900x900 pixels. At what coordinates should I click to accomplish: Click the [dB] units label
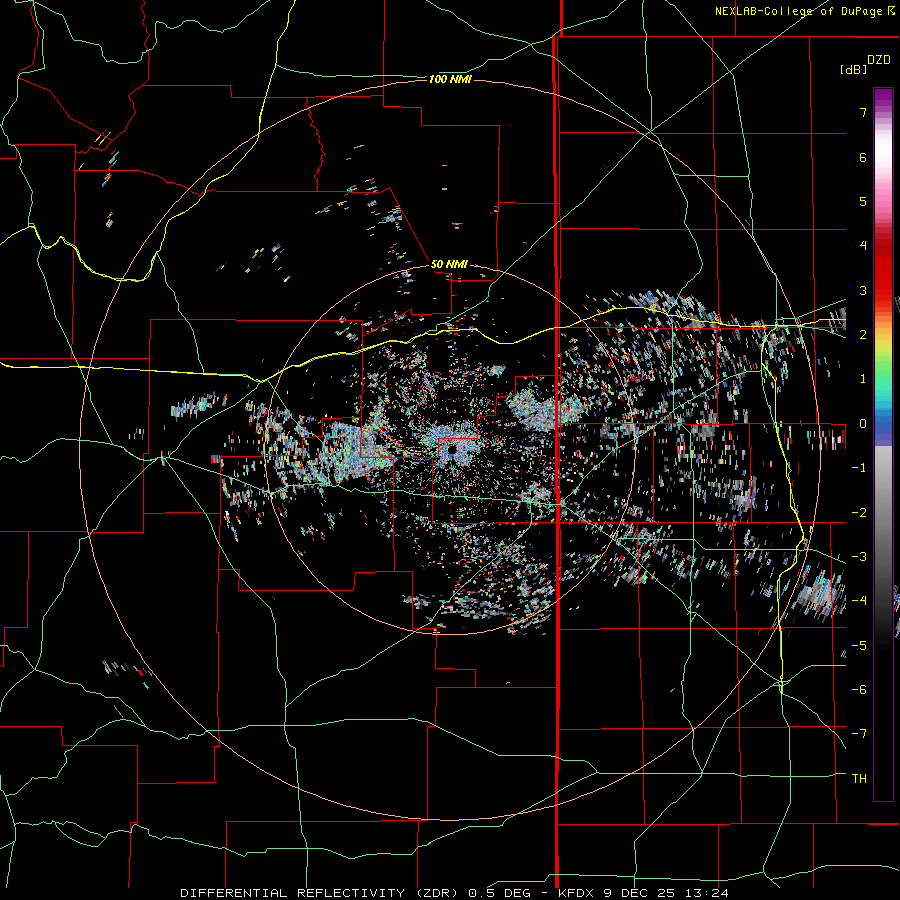click(x=854, y=69)
